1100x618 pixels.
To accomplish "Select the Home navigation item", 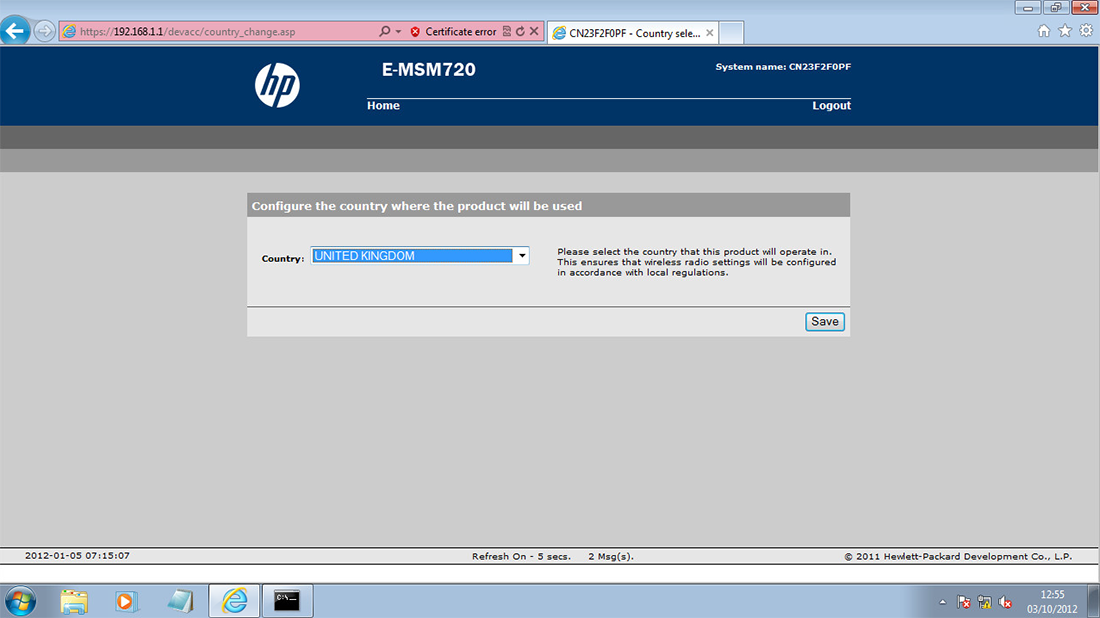I will point(383,105).
